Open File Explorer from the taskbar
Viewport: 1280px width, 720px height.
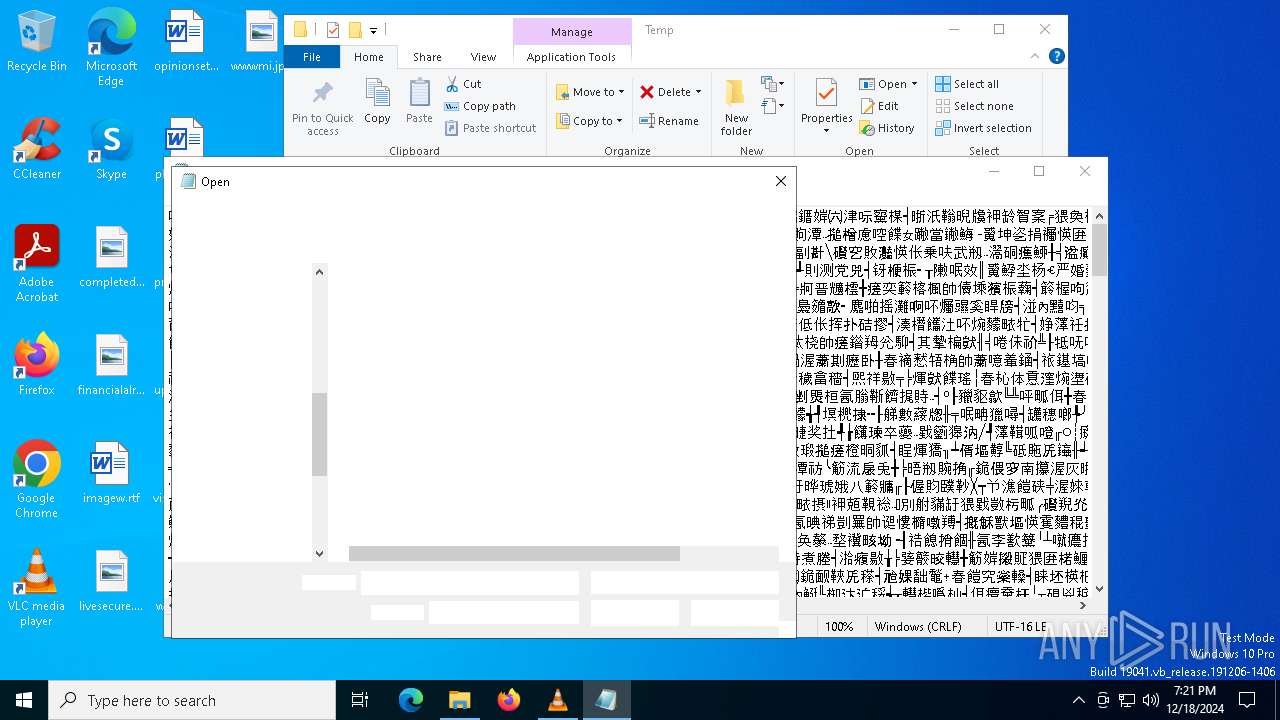[x=459, y=700]
